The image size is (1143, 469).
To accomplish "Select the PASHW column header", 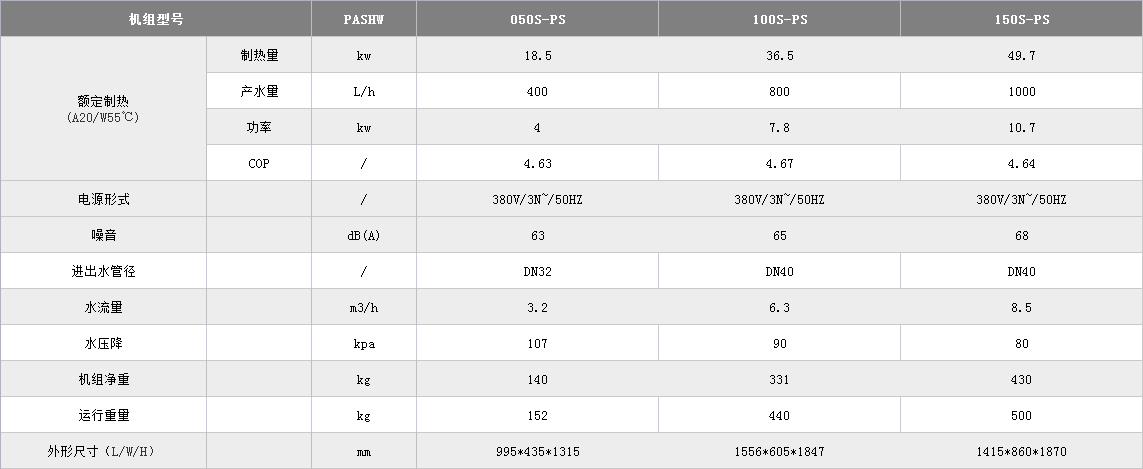I will [x=364, y=19].
